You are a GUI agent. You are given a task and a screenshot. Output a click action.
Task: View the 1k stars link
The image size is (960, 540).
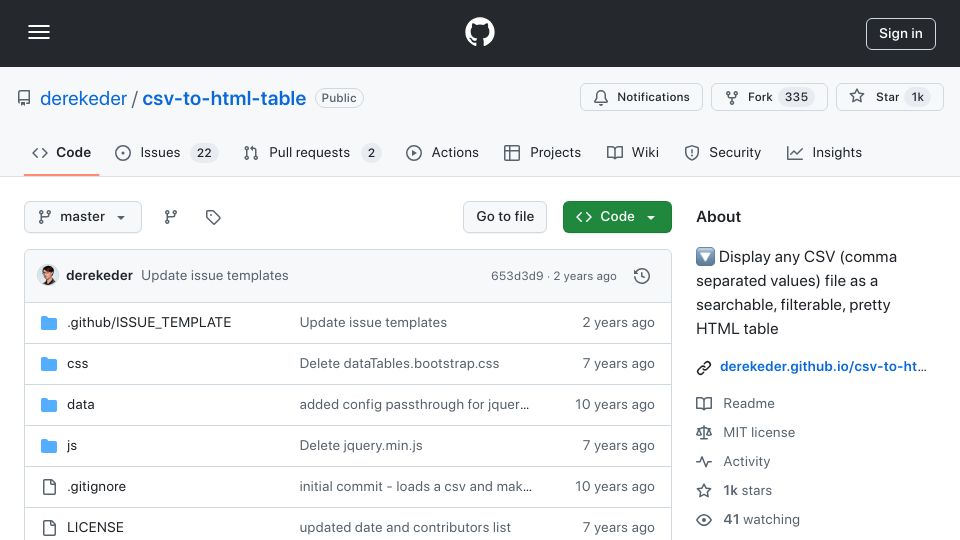tap(747, 490)
